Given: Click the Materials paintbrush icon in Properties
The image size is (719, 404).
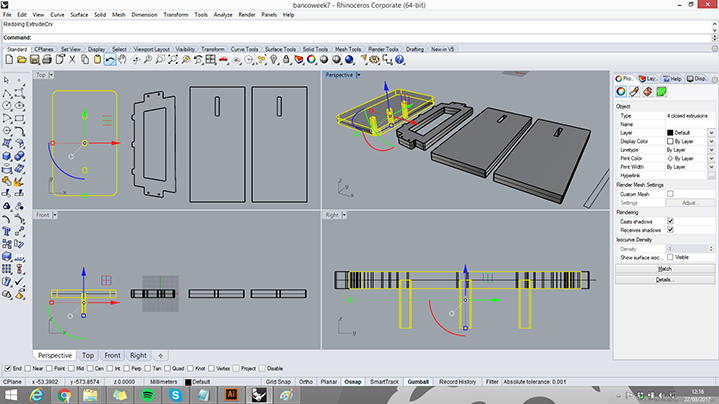Looking at the screenshot, I should tap(634, 92).
